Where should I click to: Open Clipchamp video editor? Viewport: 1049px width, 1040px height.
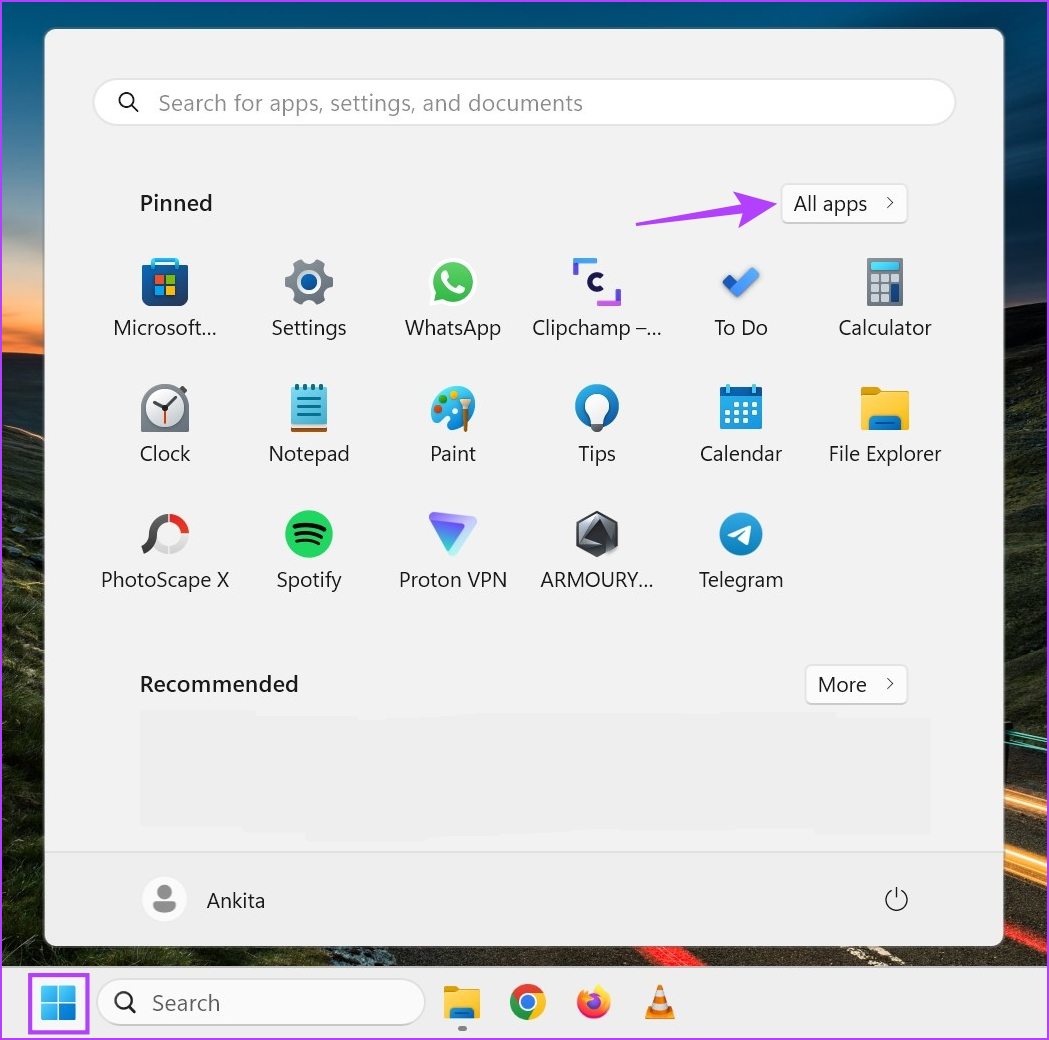[x=596, y=298]
